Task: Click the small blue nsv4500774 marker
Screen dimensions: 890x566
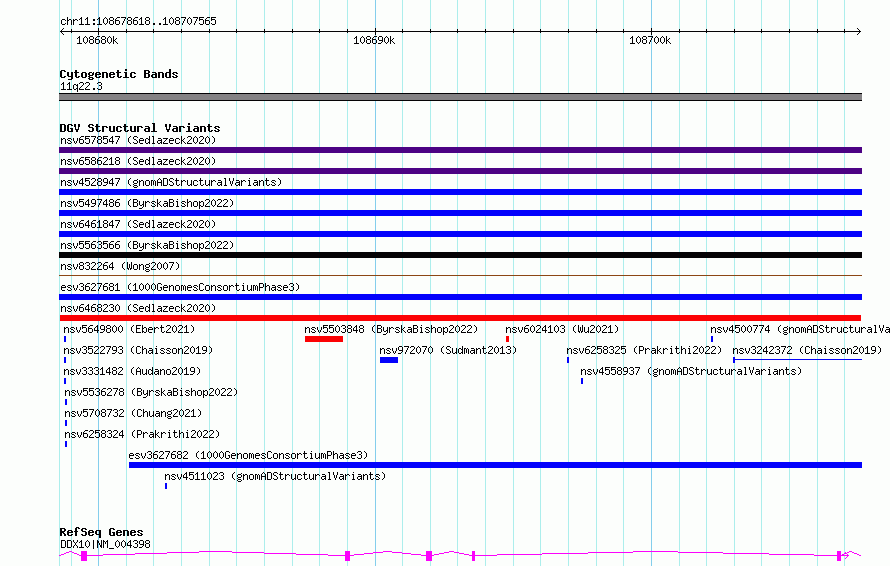Action: pos(712,339)
